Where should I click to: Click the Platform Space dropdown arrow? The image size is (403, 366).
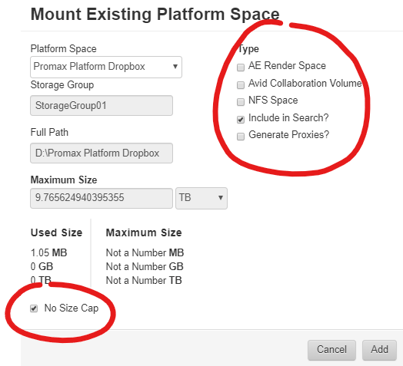click(175, 66)
